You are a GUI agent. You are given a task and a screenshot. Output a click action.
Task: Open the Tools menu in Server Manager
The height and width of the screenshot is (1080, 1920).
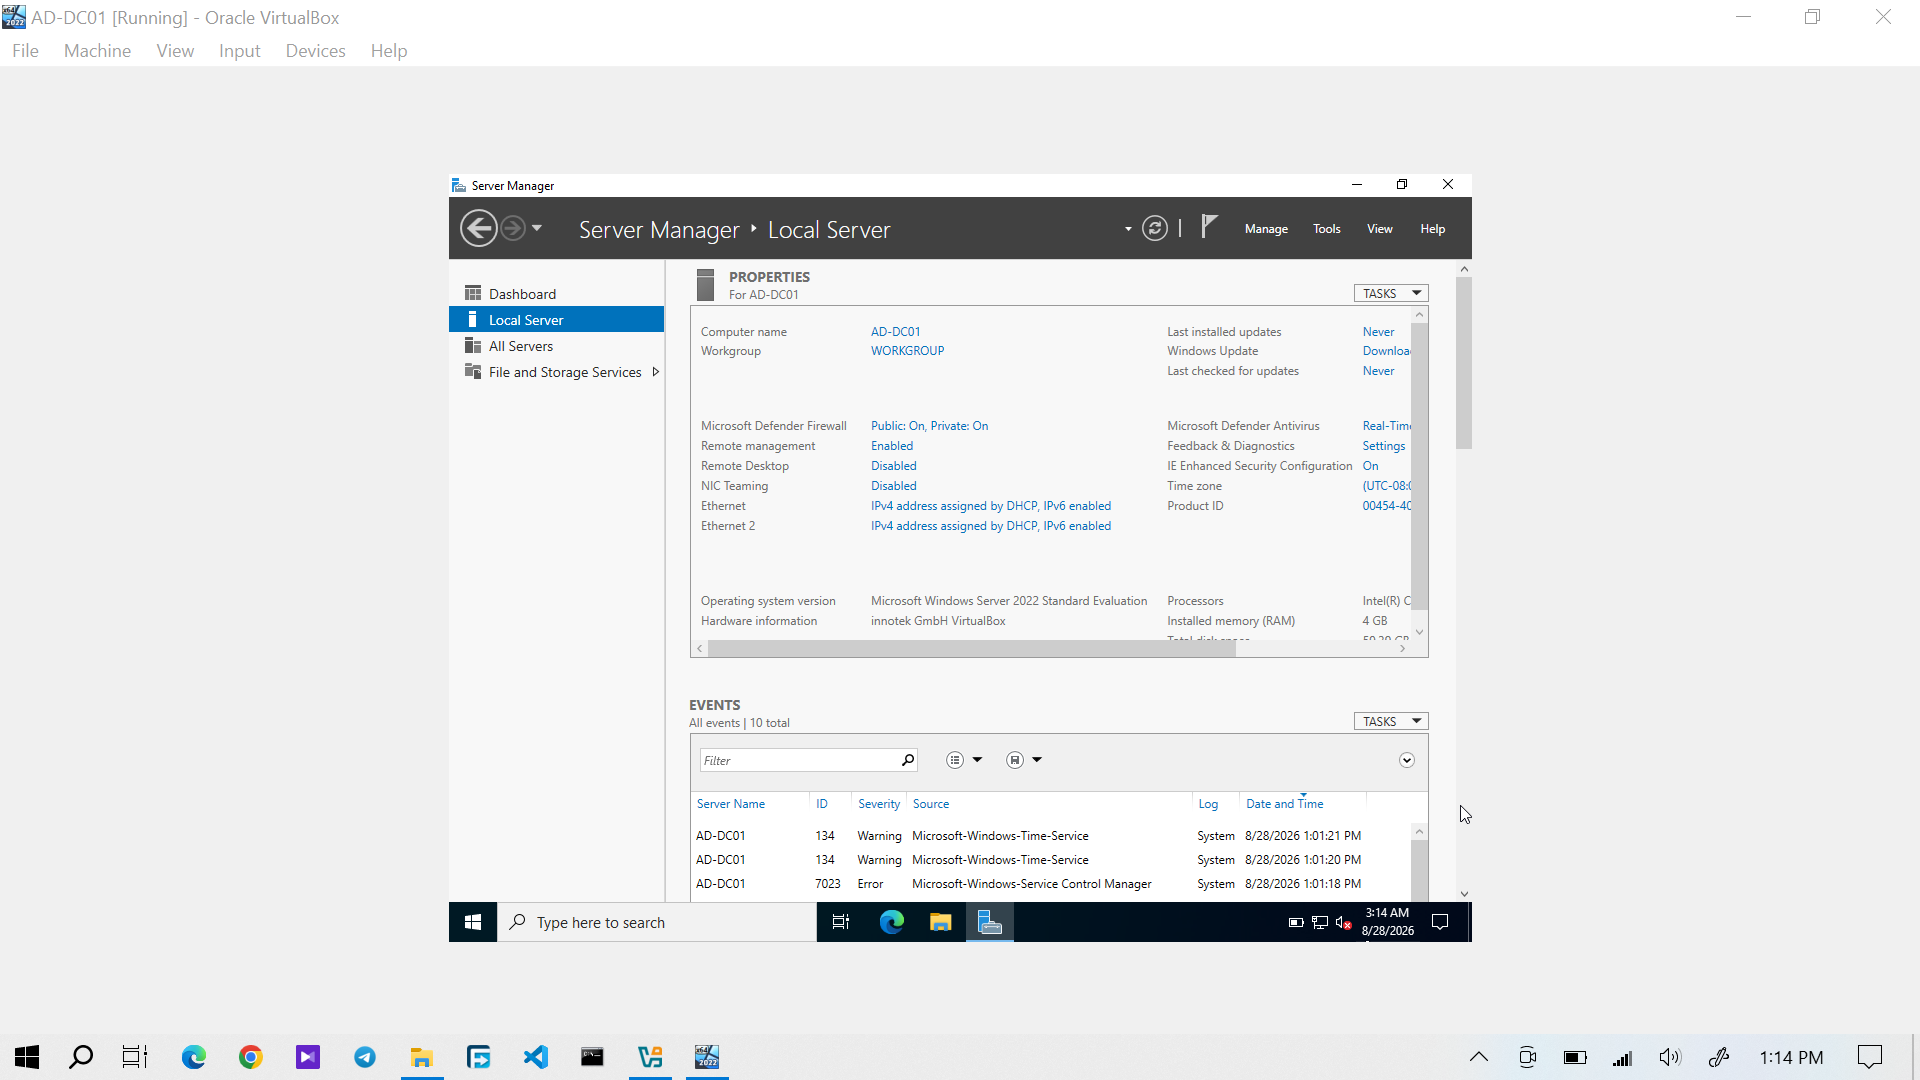(1327, 229)
